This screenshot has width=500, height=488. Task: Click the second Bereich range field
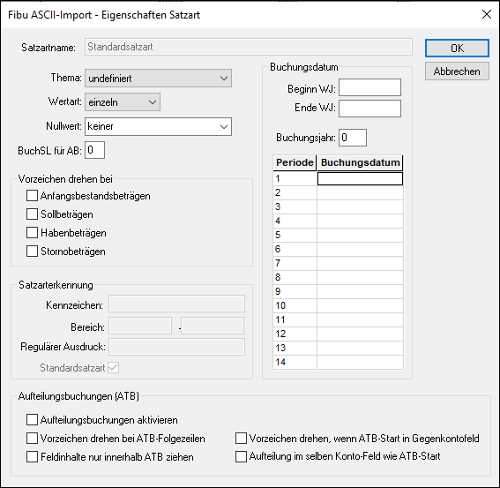pos(213,326)
